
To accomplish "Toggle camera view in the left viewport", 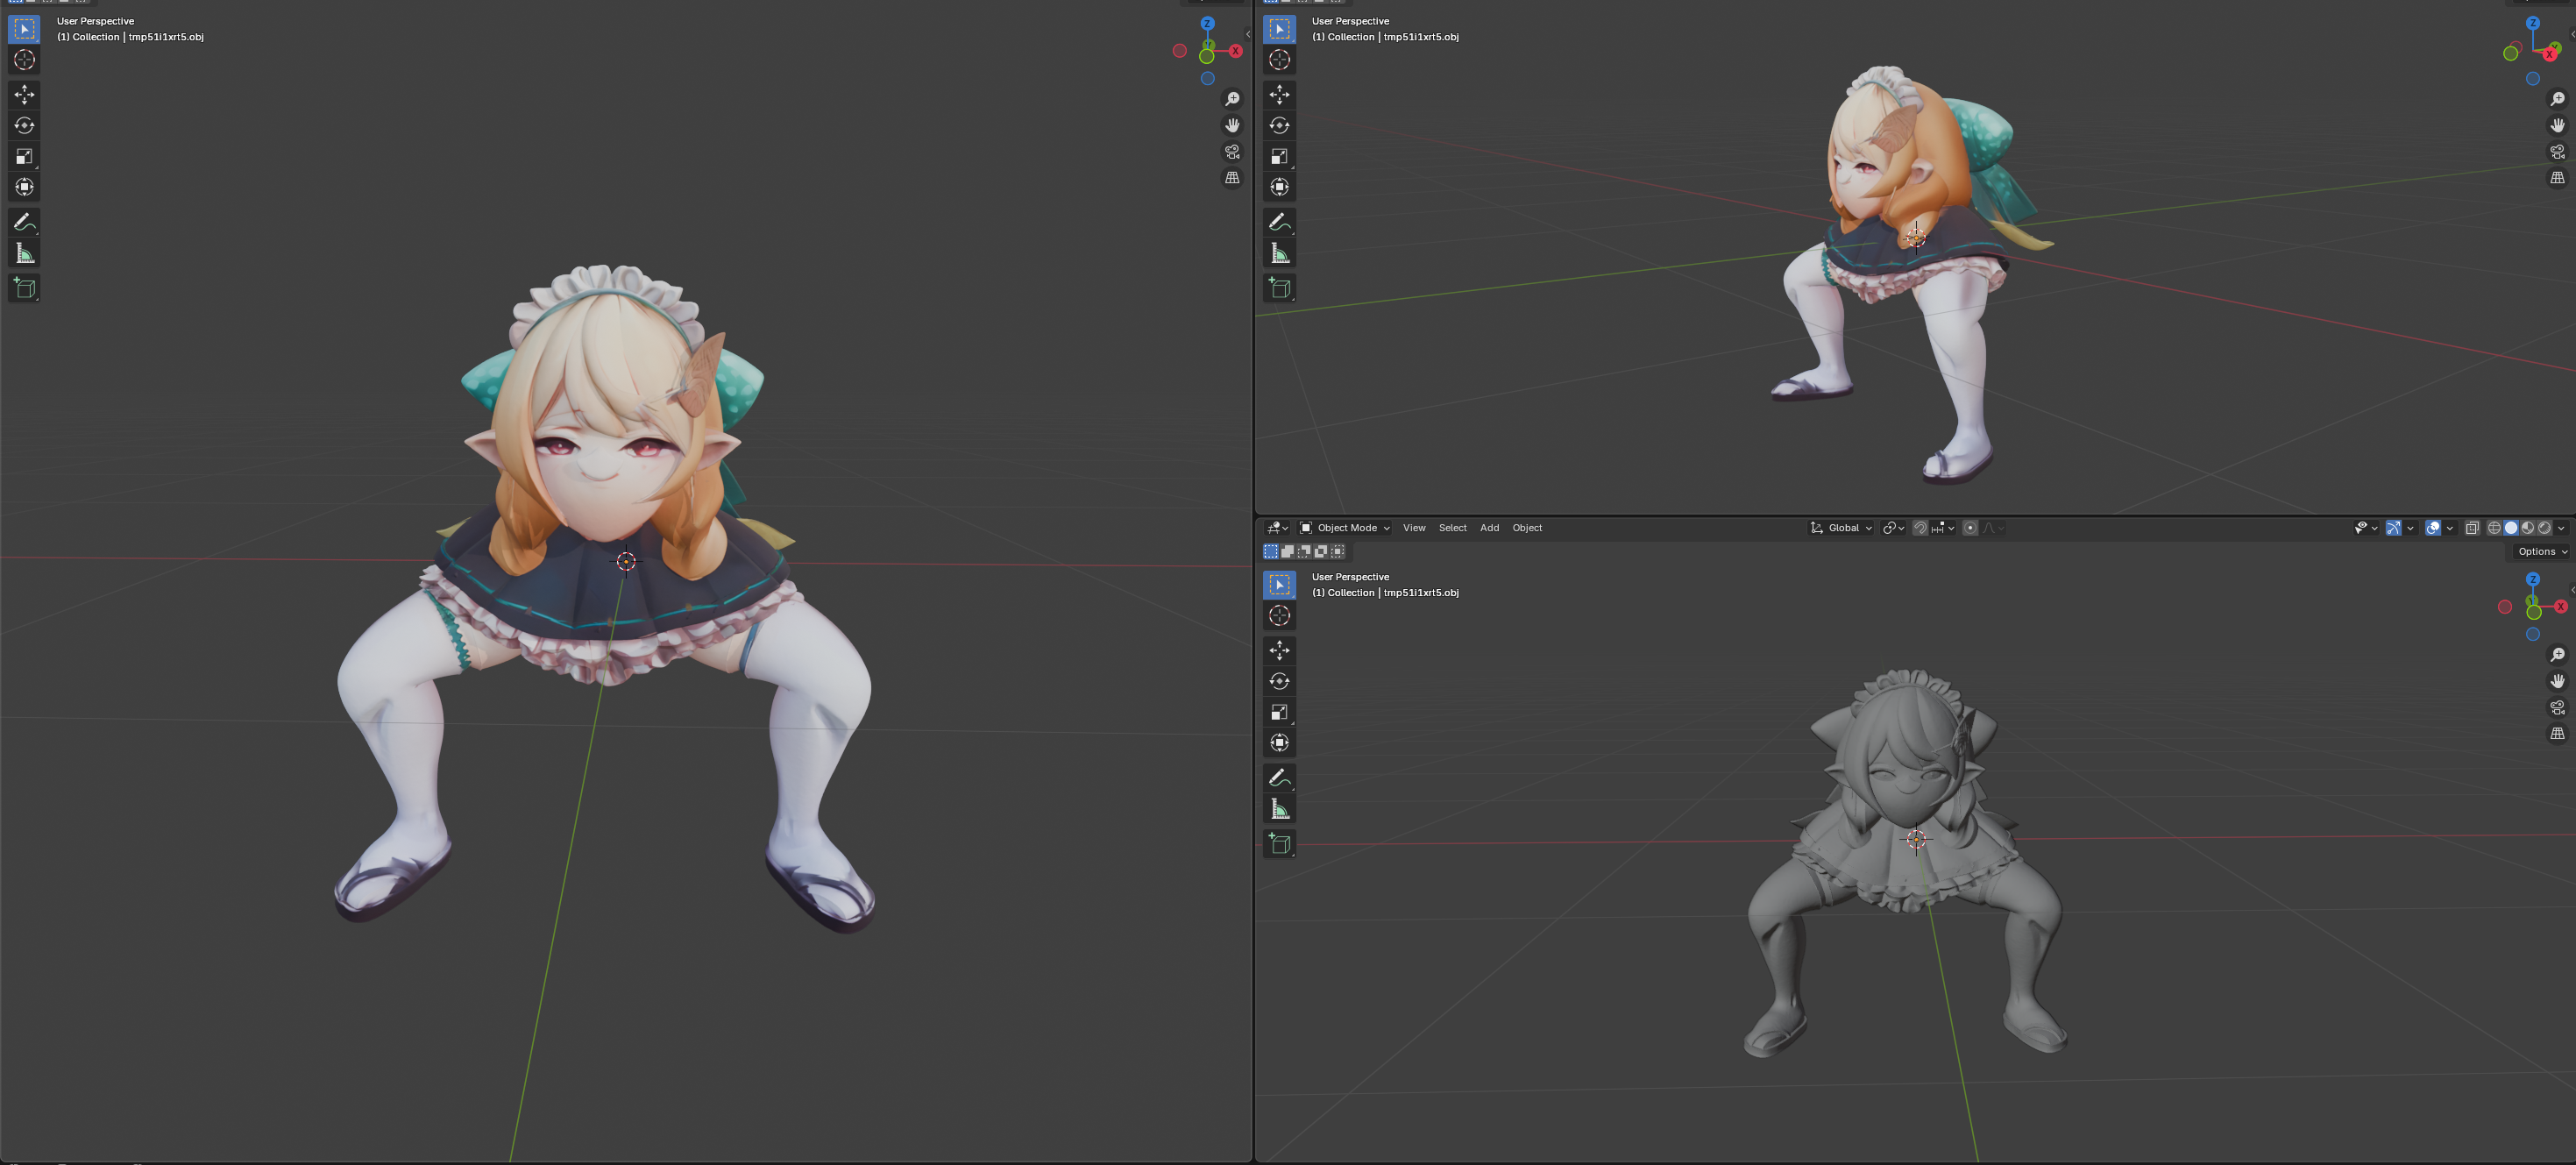I will [1232, 152].
